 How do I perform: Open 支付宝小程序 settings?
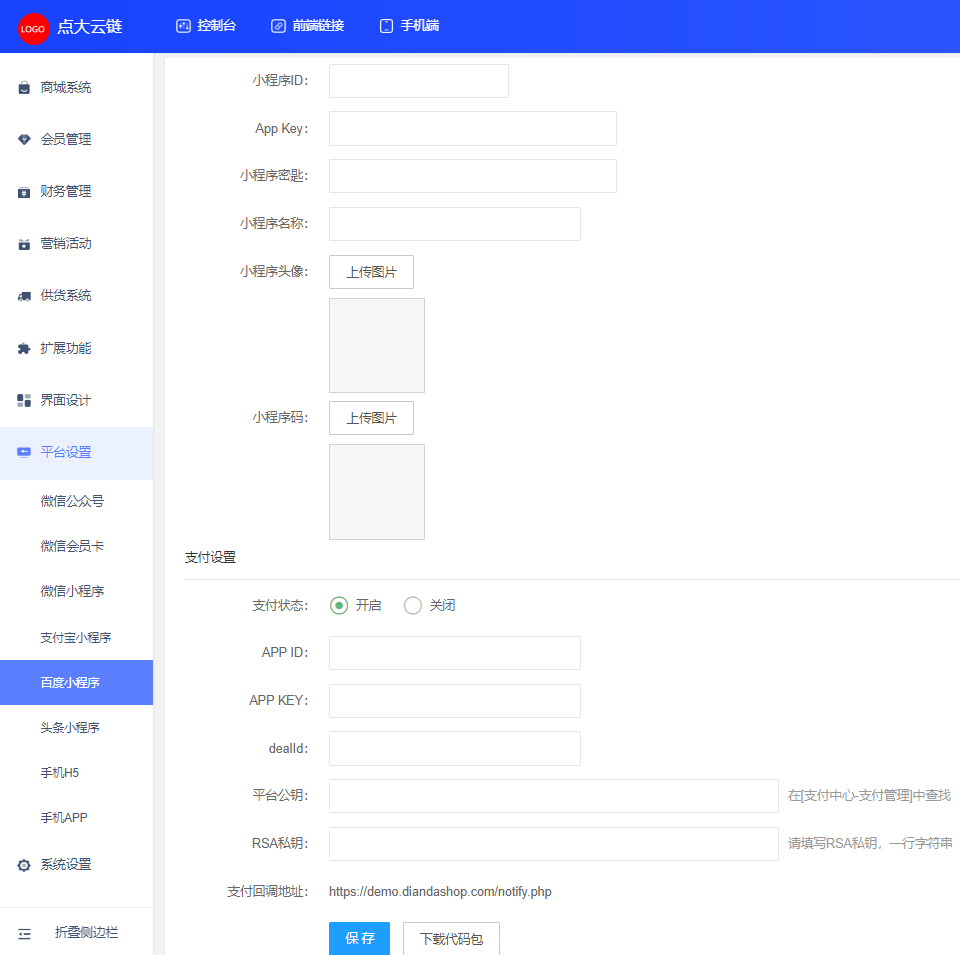77,638
